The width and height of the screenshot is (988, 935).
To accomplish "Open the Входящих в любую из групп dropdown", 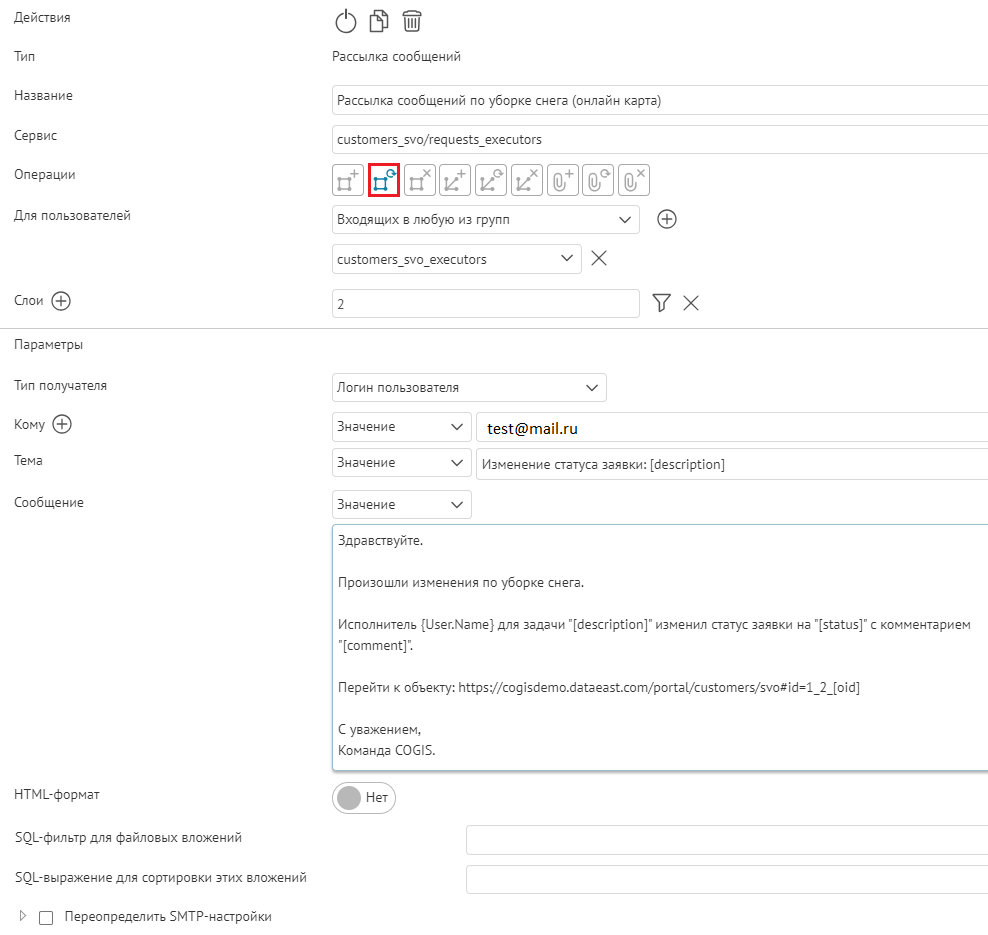I will coord(486,219).
